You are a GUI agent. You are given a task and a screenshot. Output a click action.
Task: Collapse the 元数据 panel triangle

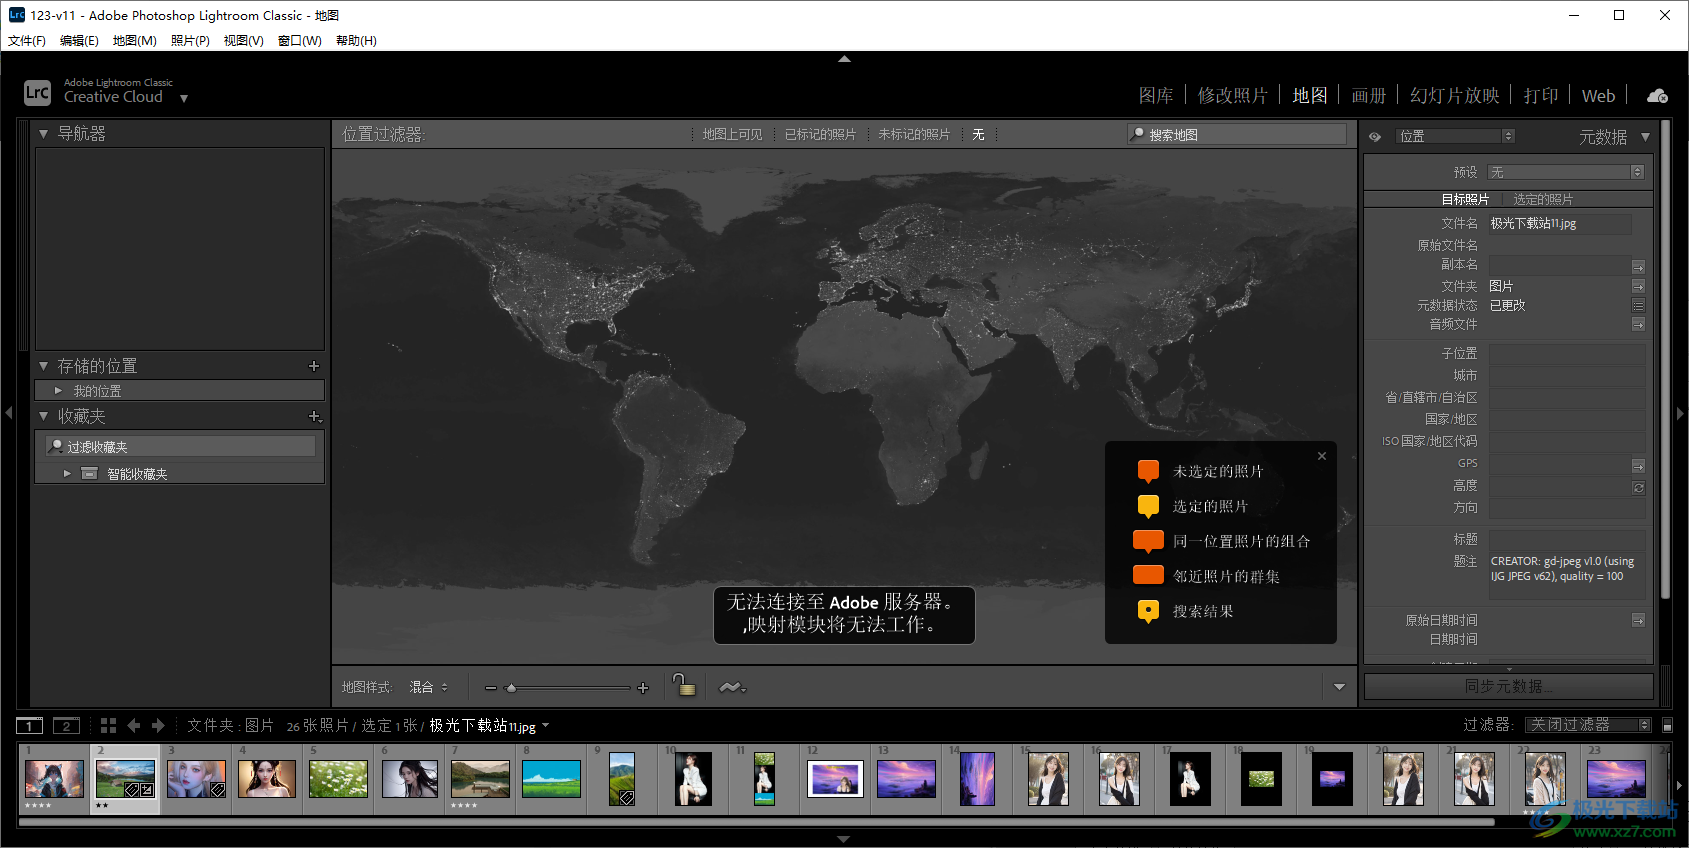pos(1645,137)
